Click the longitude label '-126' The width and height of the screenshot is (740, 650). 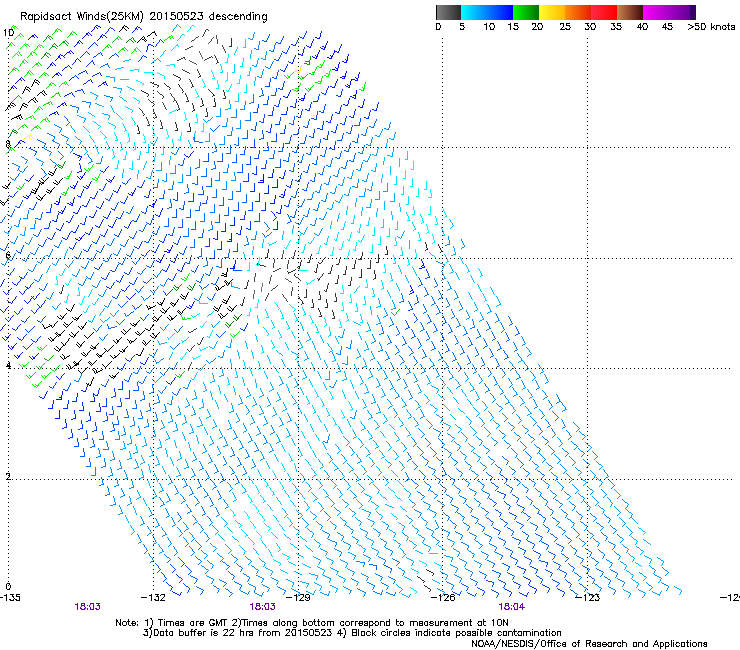click(x=443, y=598)
